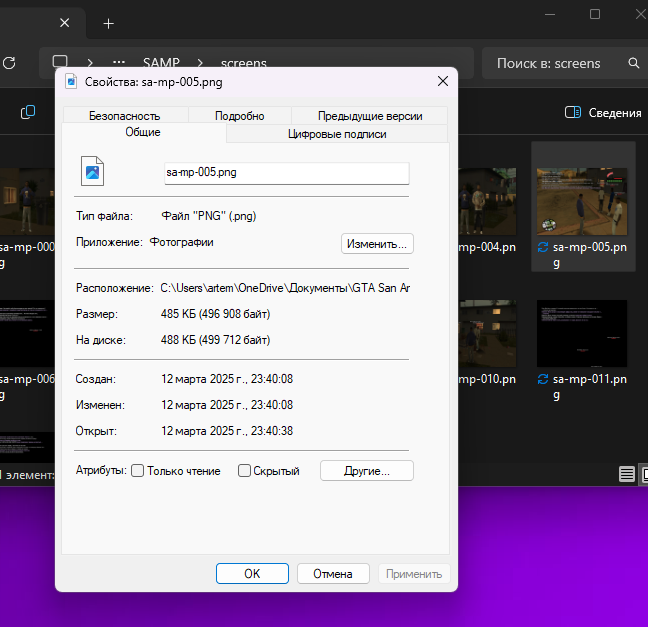Open the Цифровые подписи tab
648x627 pixels.
click(337, 133)
